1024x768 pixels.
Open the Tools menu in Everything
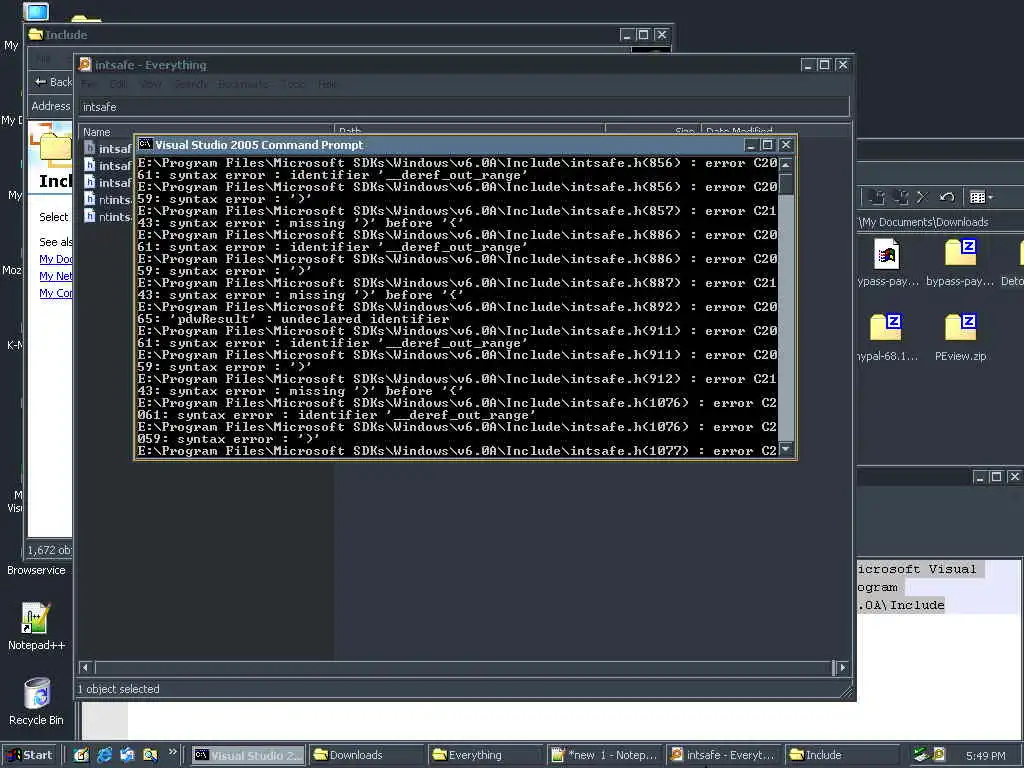pyautogui.click(x=293, y=84)
